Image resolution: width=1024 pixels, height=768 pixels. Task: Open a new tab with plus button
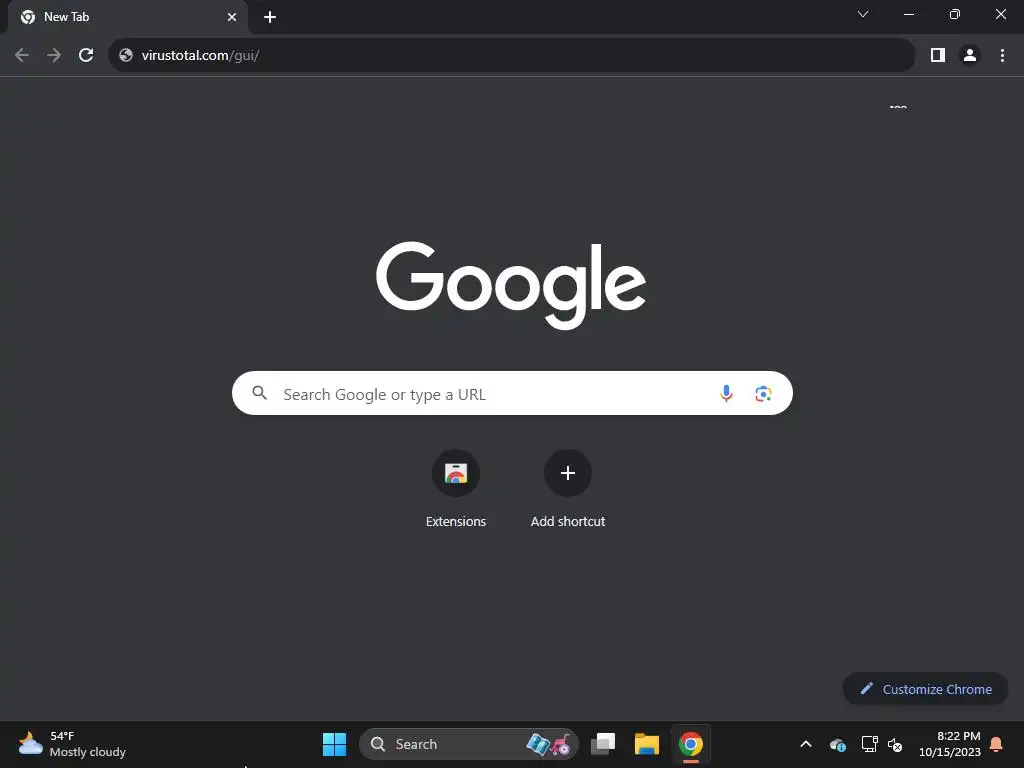tap(270, 17)
